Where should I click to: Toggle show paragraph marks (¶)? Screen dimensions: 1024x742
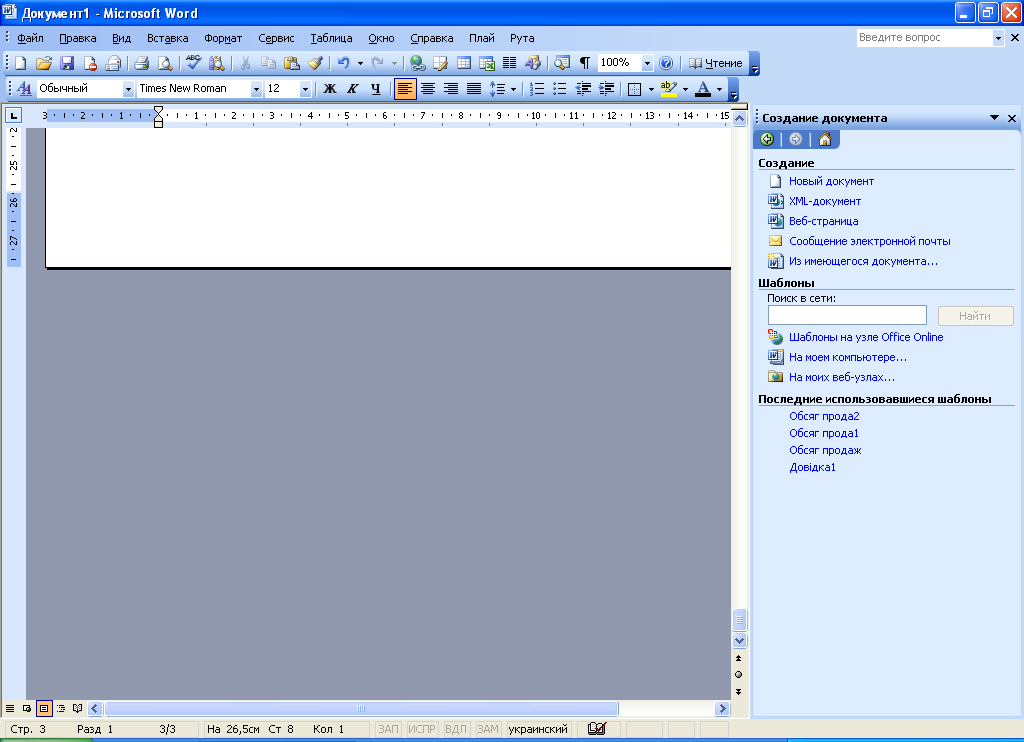coord(585,63)
